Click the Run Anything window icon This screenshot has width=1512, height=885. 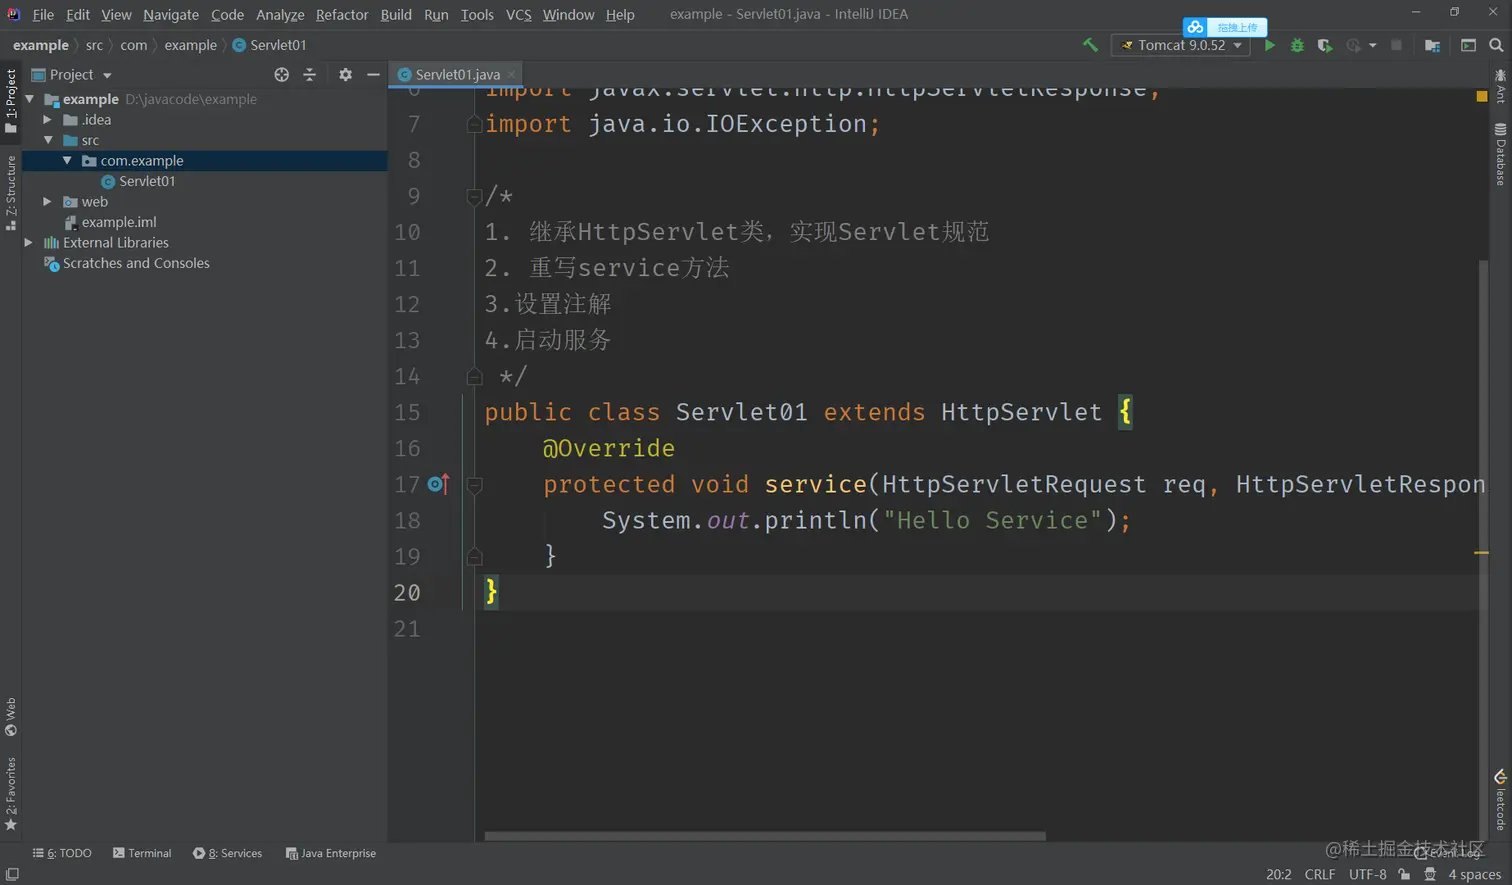click(x=1468, y=45)
